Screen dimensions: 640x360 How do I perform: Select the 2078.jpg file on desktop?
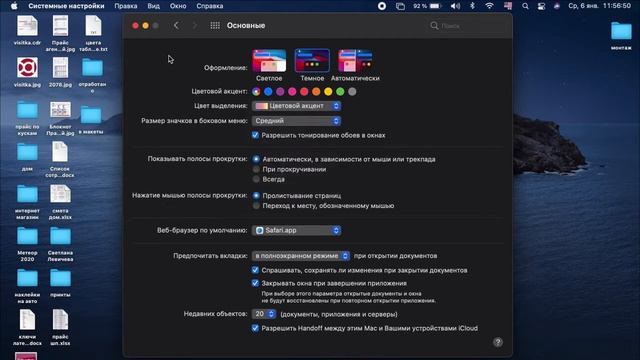[x=60, y=72]
